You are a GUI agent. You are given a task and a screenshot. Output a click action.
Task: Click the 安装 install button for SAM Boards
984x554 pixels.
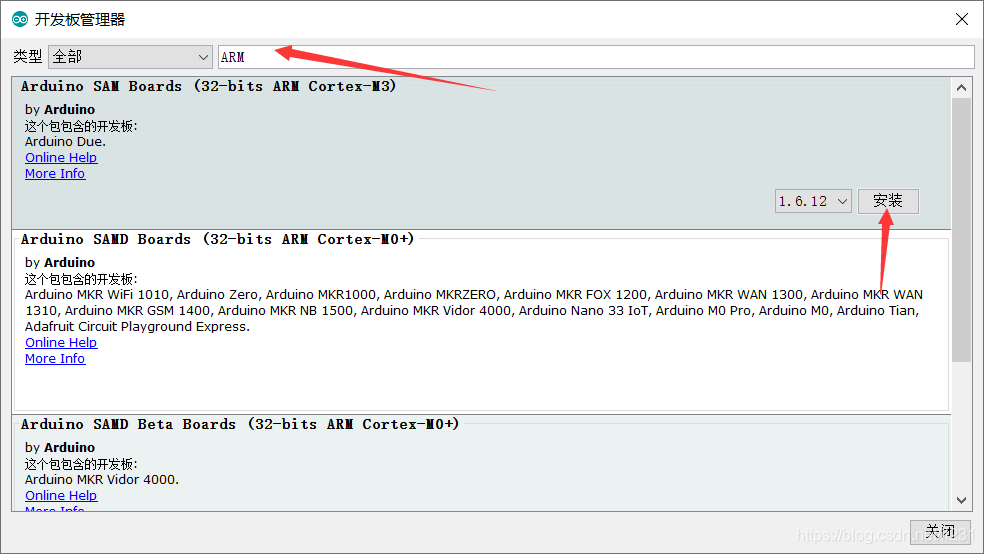(x=888, y=201)
